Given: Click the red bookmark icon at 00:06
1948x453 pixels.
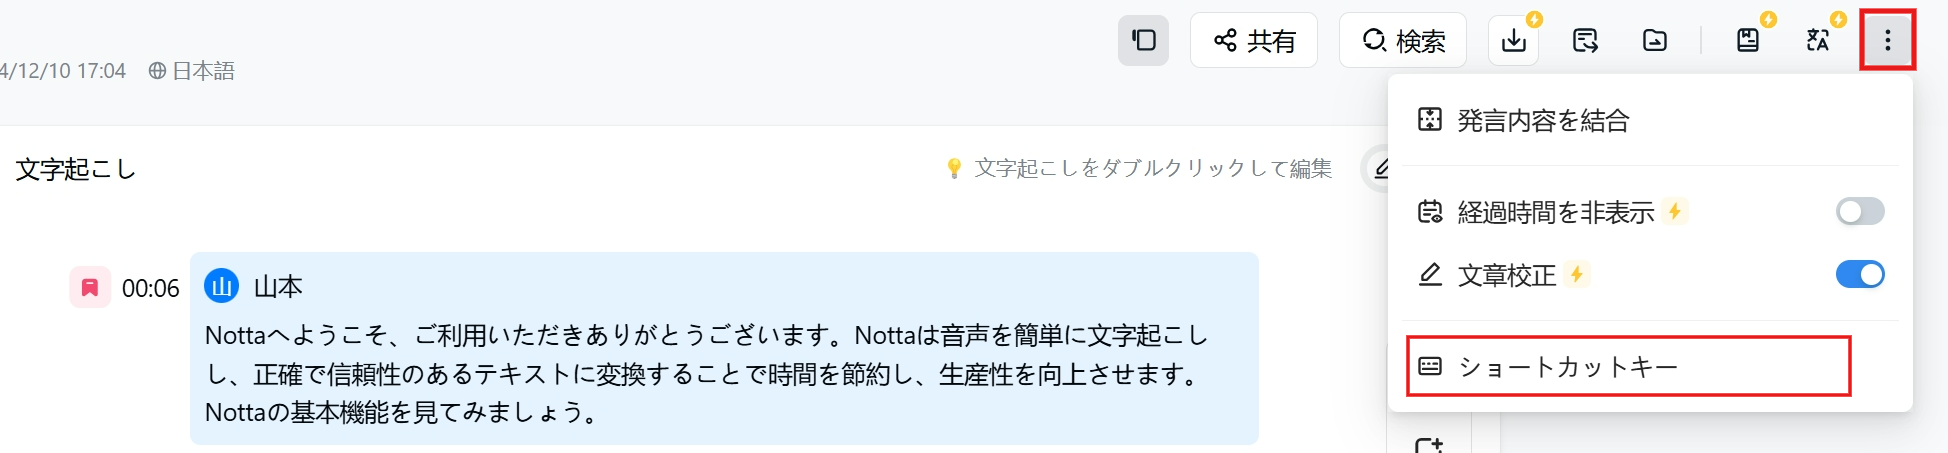Looking at the screenshot, I should coord(90,288).
